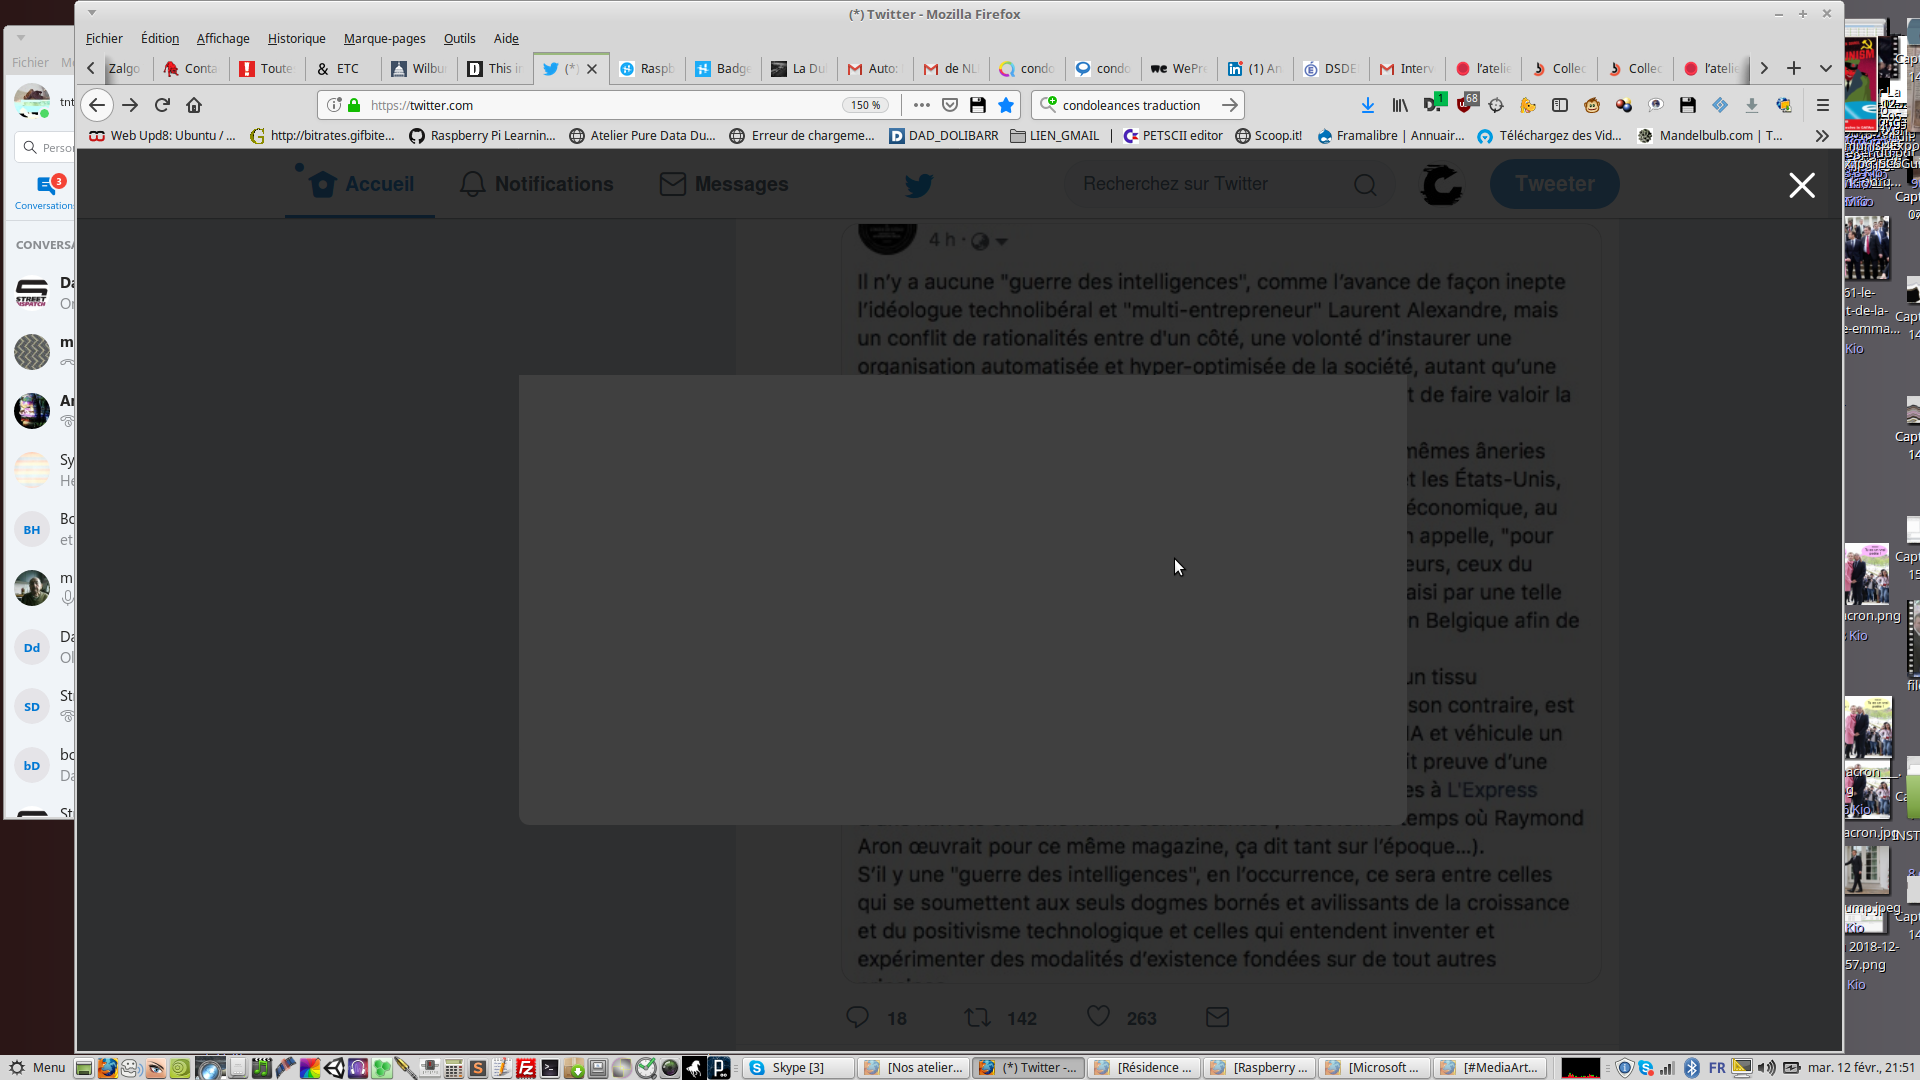Reload the current Twitter page
This screenshot has width=1920, height=1080.
162,105
